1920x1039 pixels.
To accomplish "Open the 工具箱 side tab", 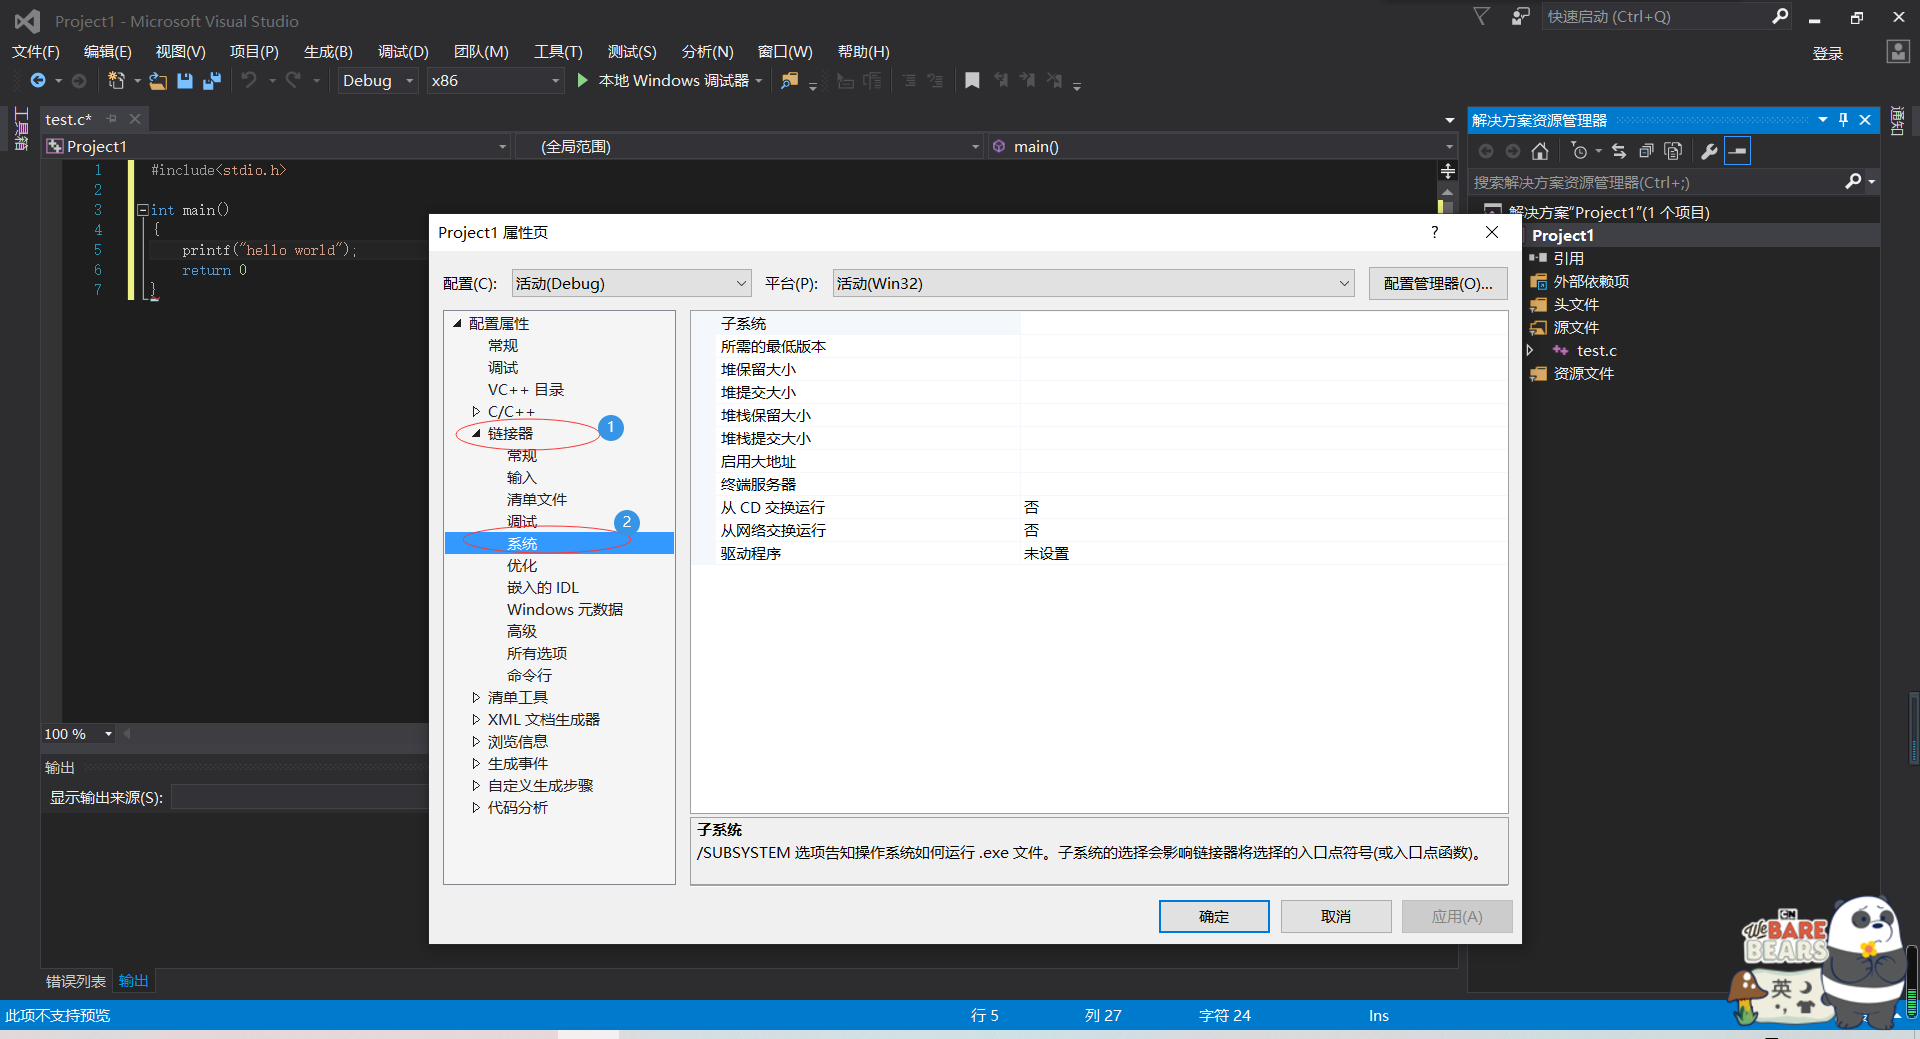I will [21, 129].
